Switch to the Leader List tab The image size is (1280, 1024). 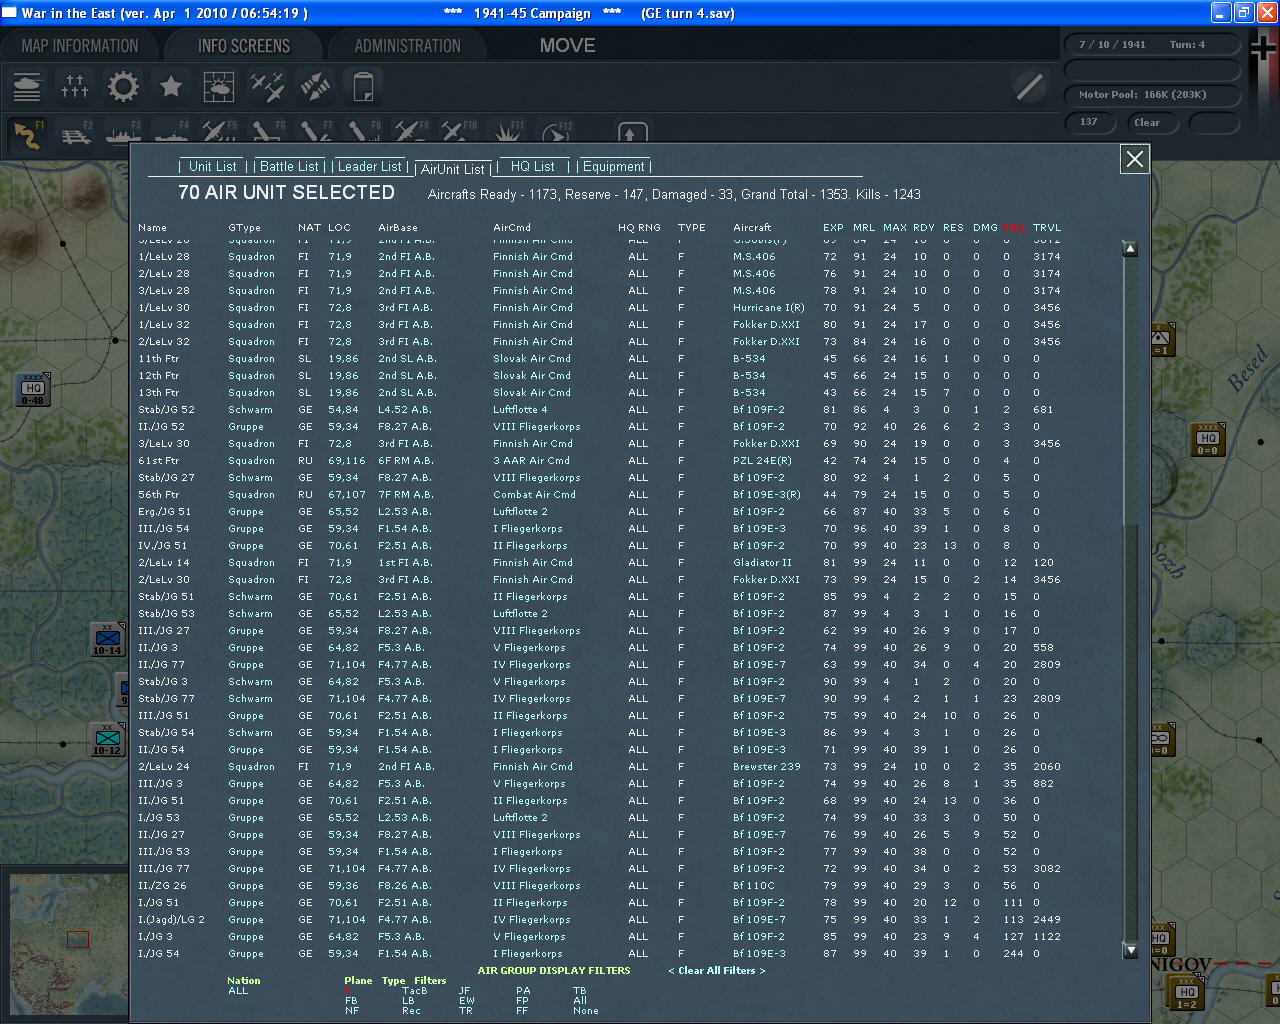370,167
